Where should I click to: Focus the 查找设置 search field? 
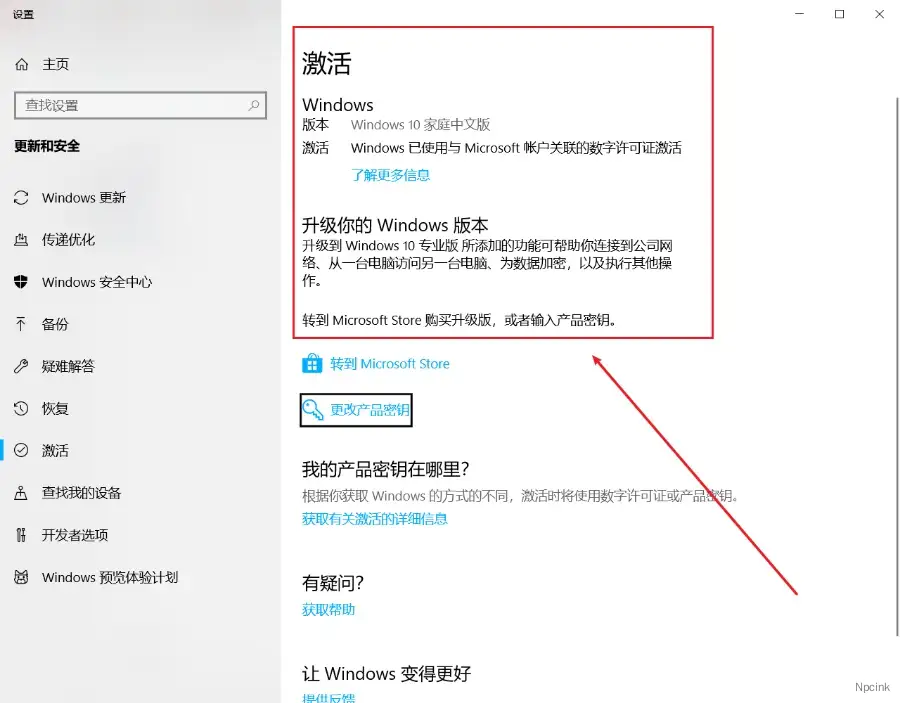click(x=130, y=105)
